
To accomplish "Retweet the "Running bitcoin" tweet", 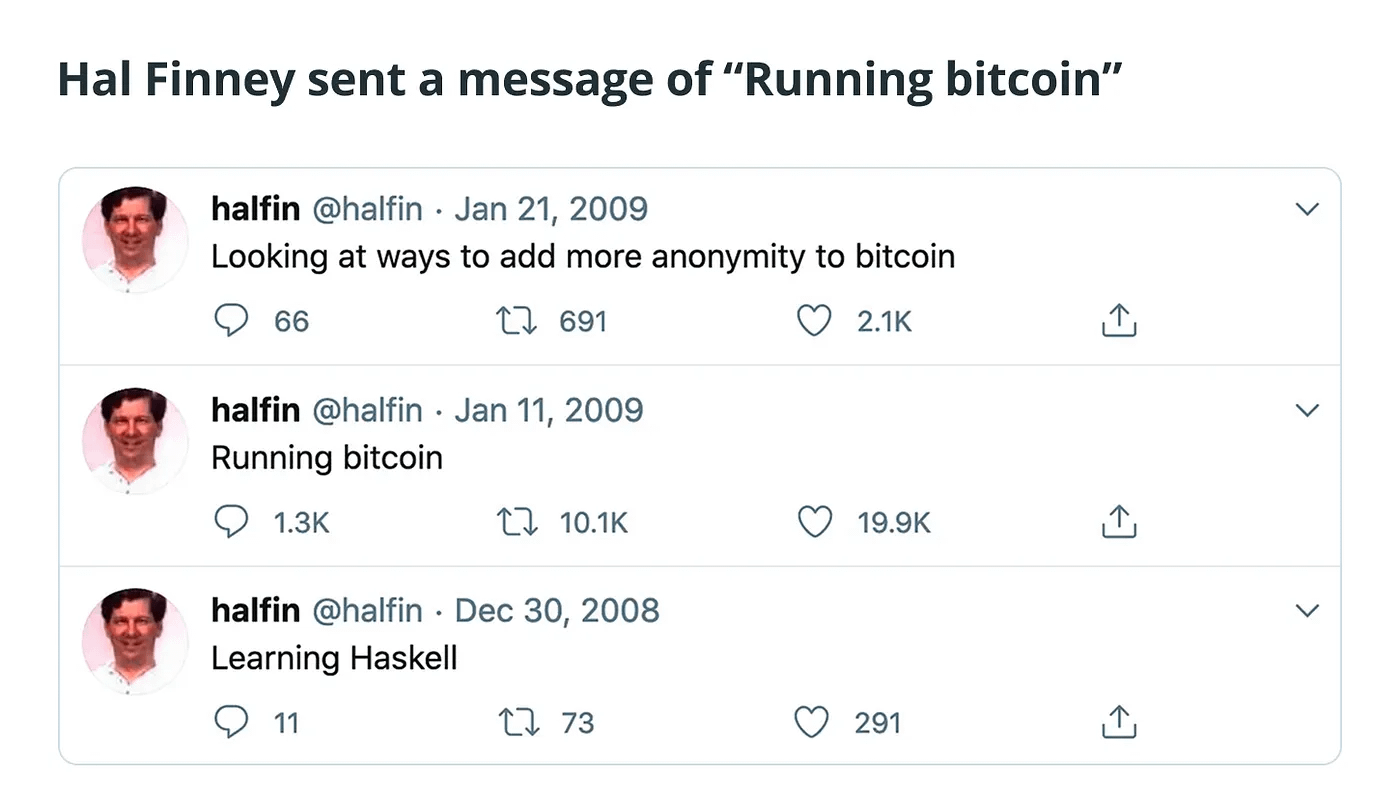I will click(x=517, y=522).
